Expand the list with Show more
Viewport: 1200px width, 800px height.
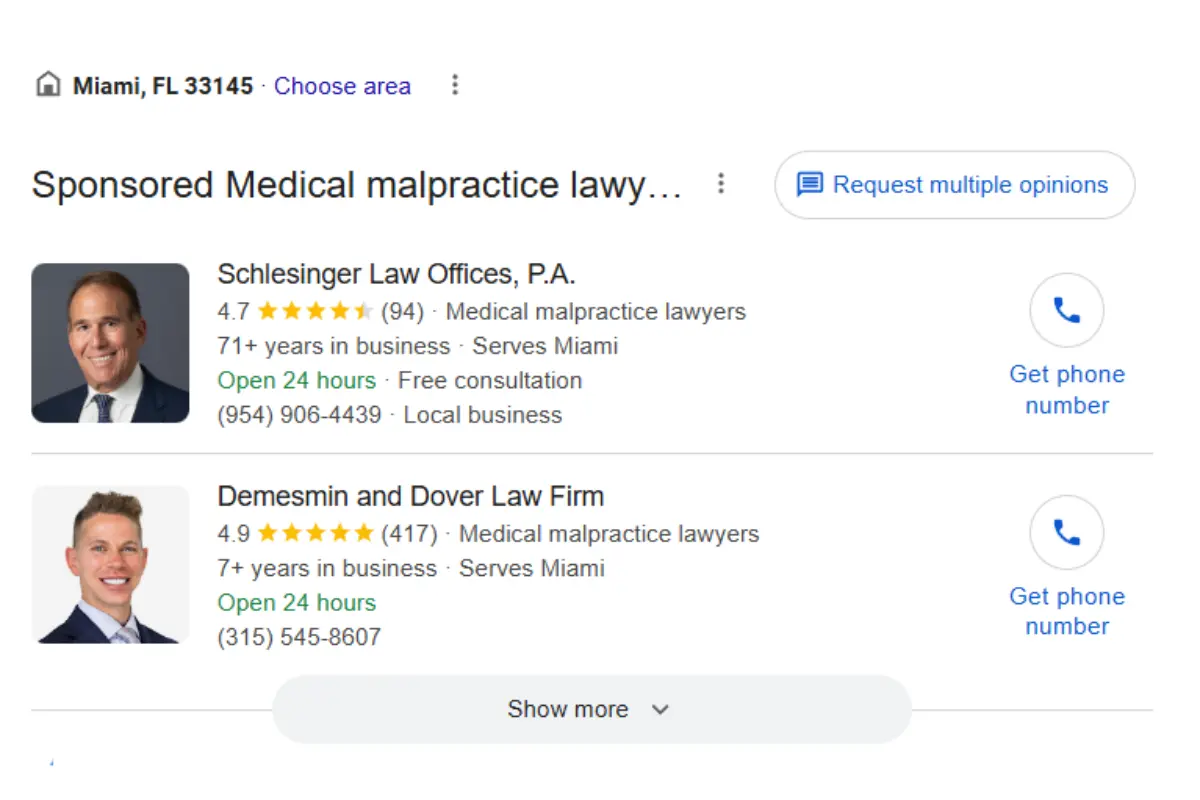(x=592, y=709)
